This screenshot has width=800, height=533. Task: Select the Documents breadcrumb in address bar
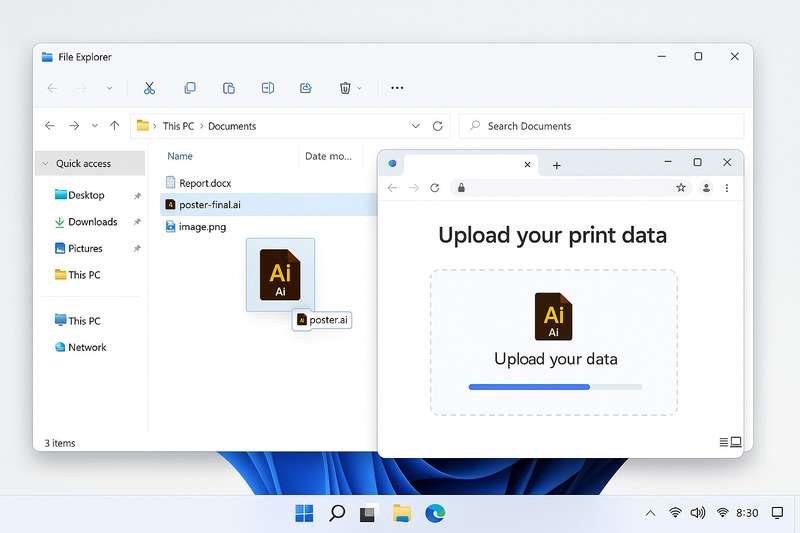click(x=232, y=126)
